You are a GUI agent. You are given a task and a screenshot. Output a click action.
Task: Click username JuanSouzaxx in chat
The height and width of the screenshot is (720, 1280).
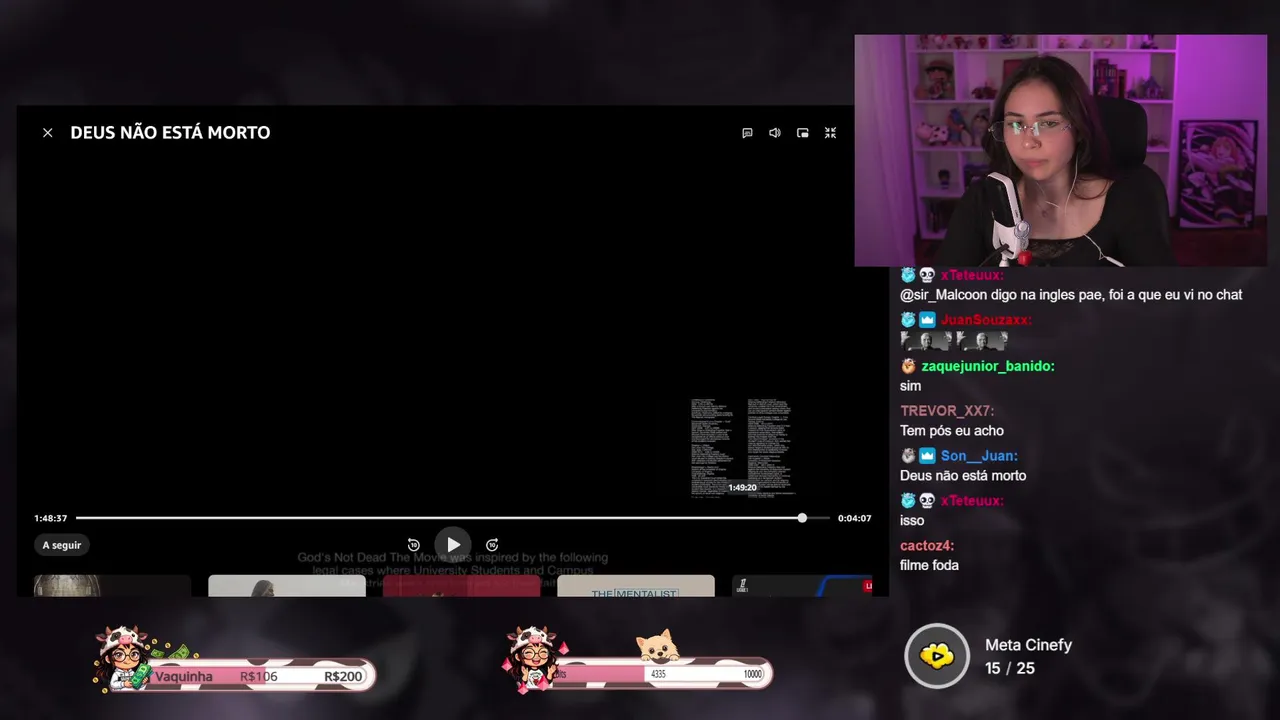[x=986, y=320]
